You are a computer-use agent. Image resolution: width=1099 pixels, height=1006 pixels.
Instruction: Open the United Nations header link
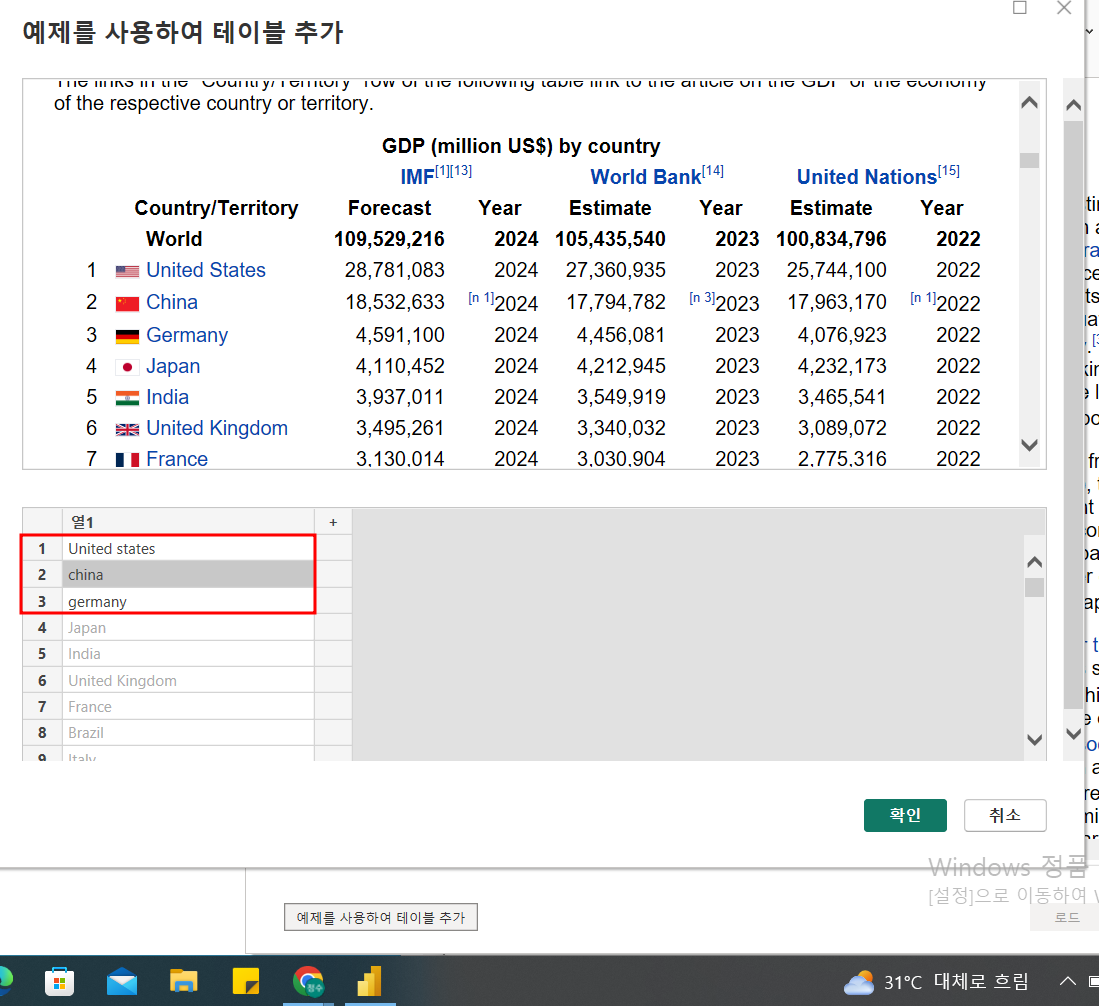866,177
